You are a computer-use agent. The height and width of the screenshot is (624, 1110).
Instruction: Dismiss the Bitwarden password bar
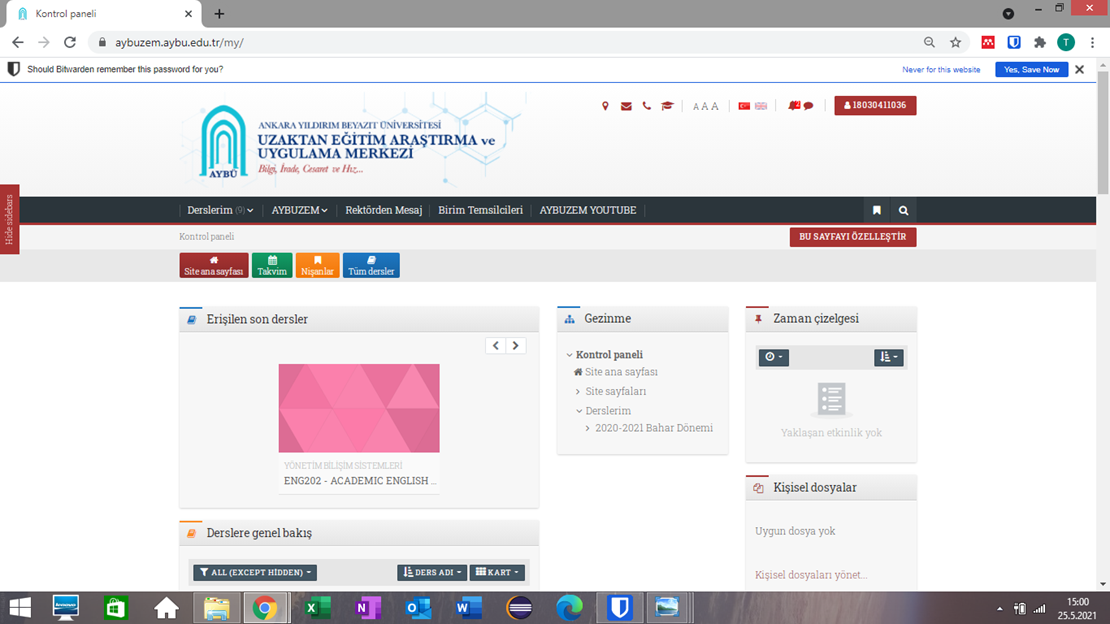click(x=1080, y=69)
